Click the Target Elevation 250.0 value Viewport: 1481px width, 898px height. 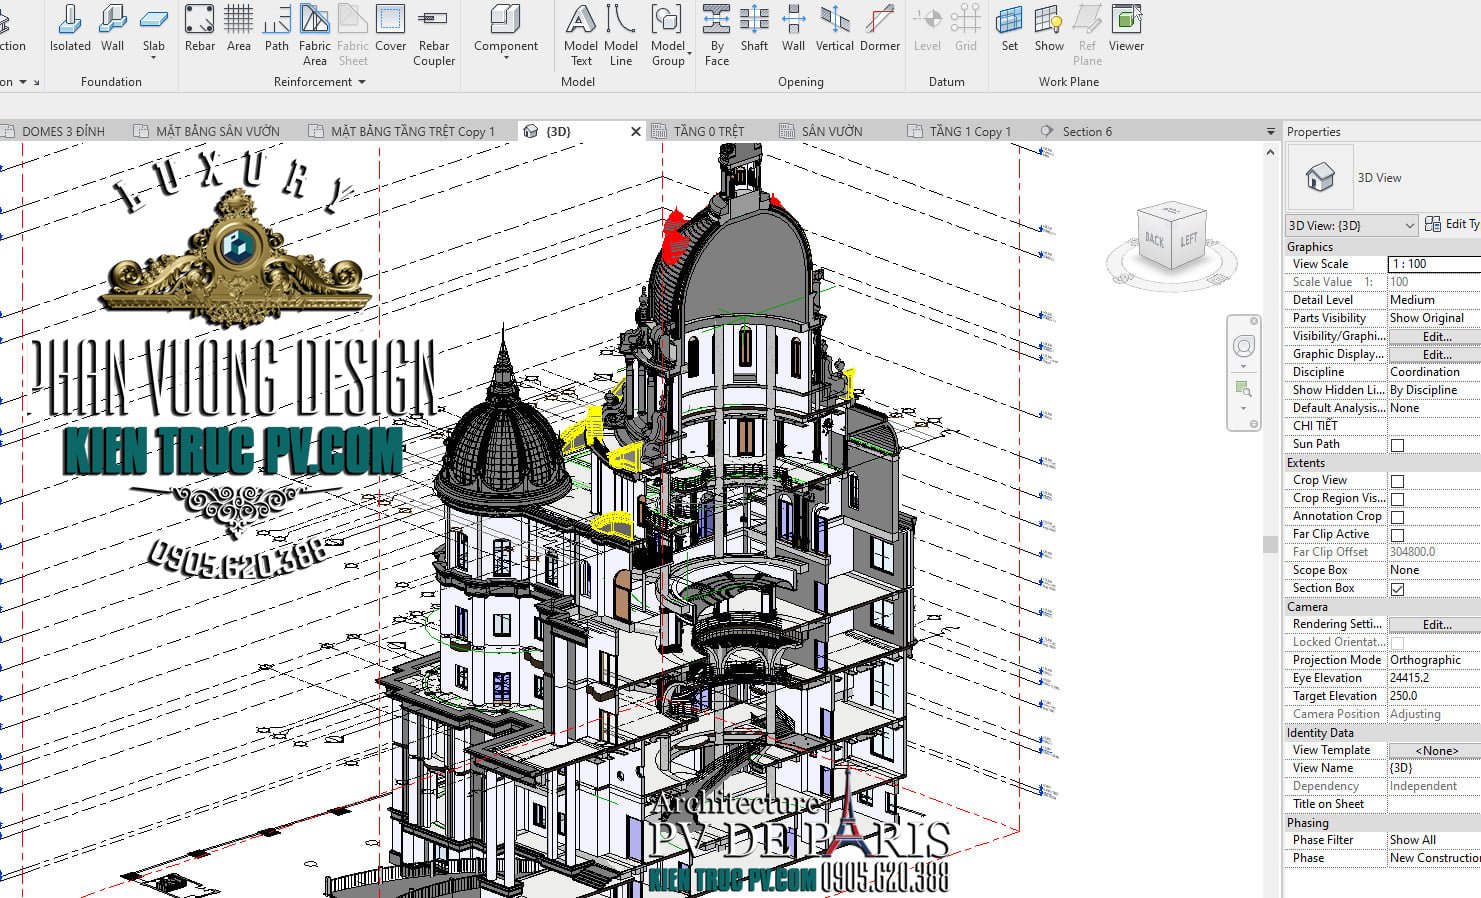tap(1434, 696)
